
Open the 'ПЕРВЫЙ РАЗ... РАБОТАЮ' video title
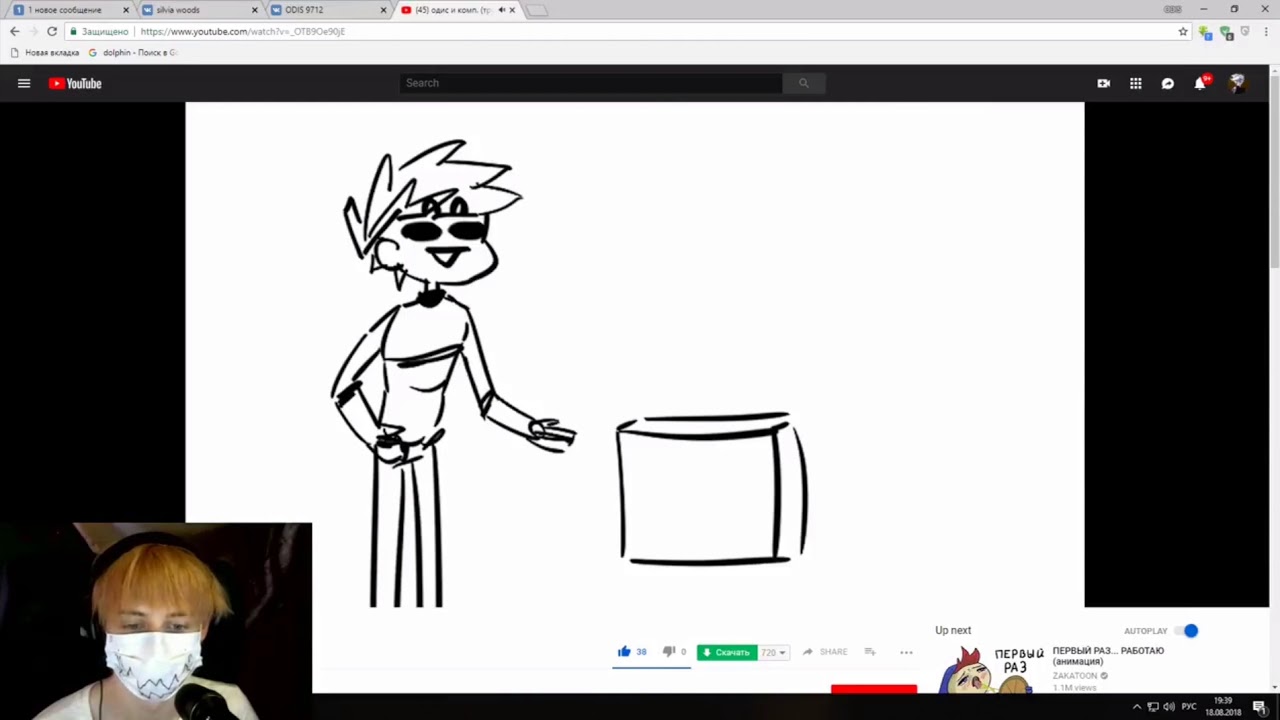click(1108, 655)
